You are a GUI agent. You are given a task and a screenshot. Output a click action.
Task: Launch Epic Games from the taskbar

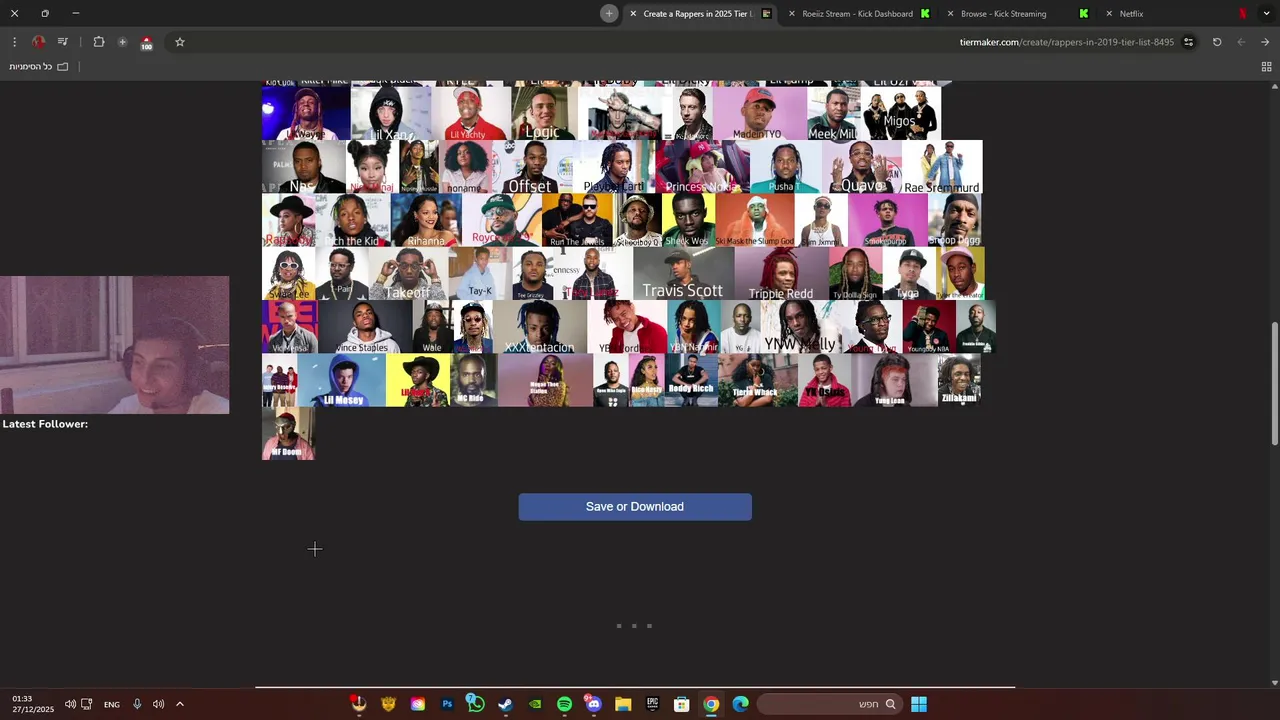652,704
